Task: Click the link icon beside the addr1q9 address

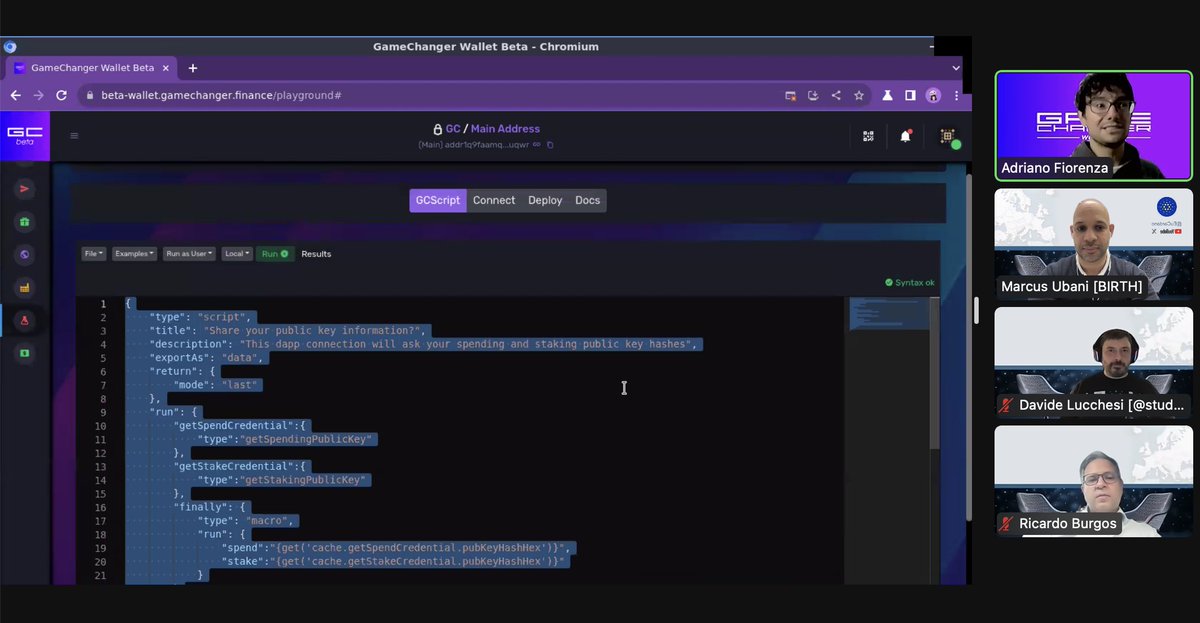Action: (x=536, y=145)
